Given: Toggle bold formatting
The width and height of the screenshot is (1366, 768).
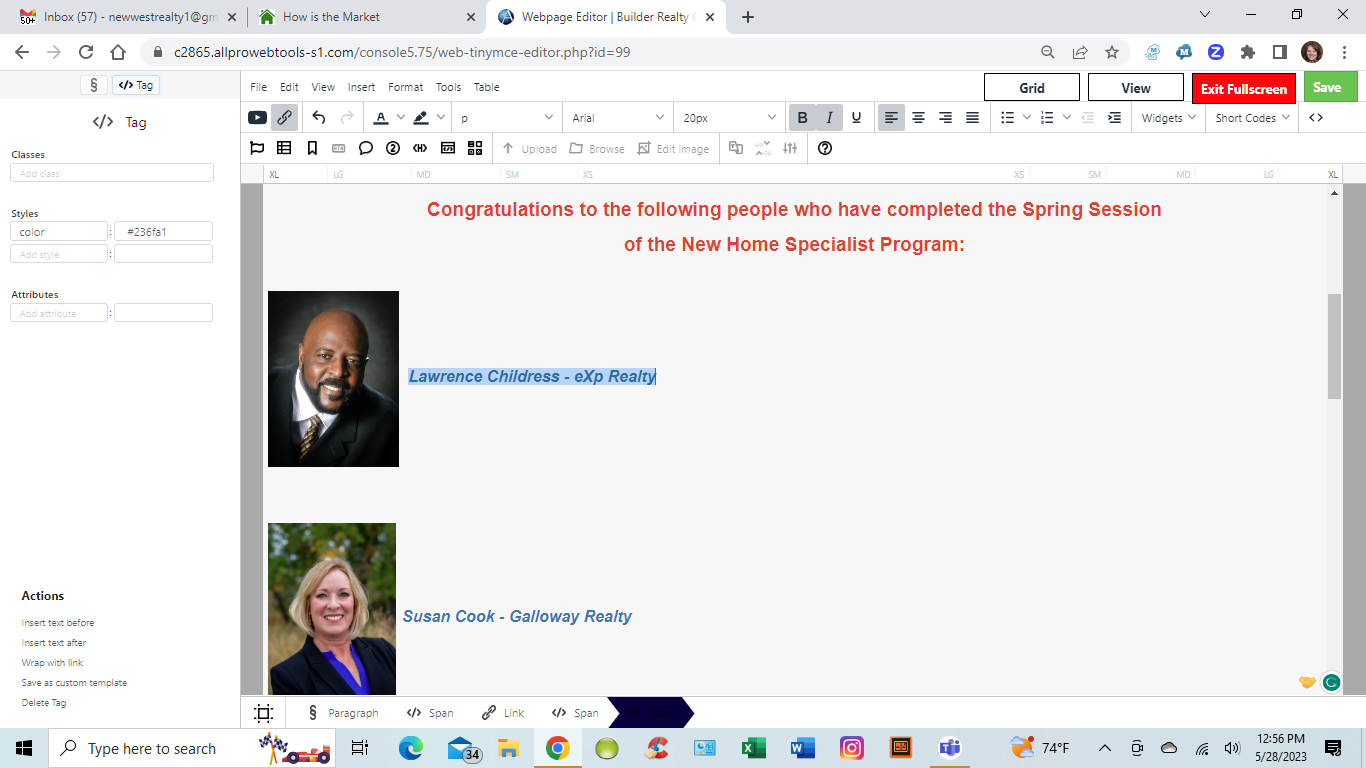Looking at the screenshot, I should [802, 118].
